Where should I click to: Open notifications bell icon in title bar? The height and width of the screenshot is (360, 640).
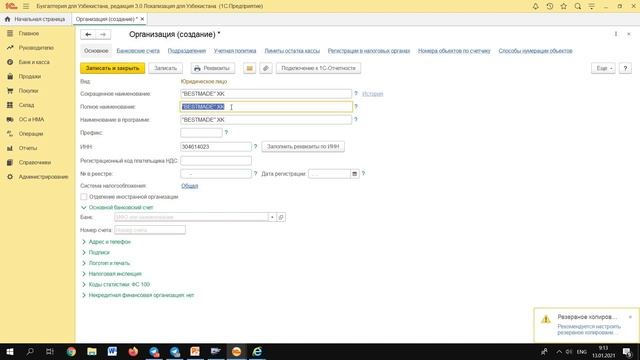pyautogui.click(x=536, y=6)
